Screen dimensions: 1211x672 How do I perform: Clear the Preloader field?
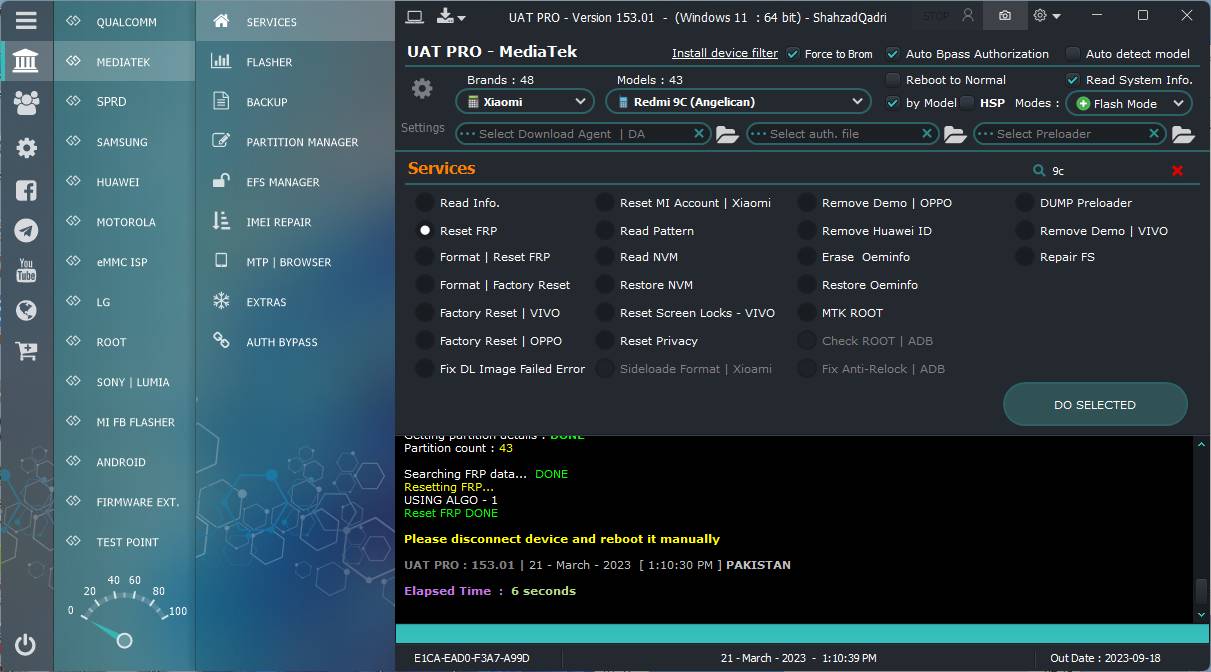(x=1154, y=133)
